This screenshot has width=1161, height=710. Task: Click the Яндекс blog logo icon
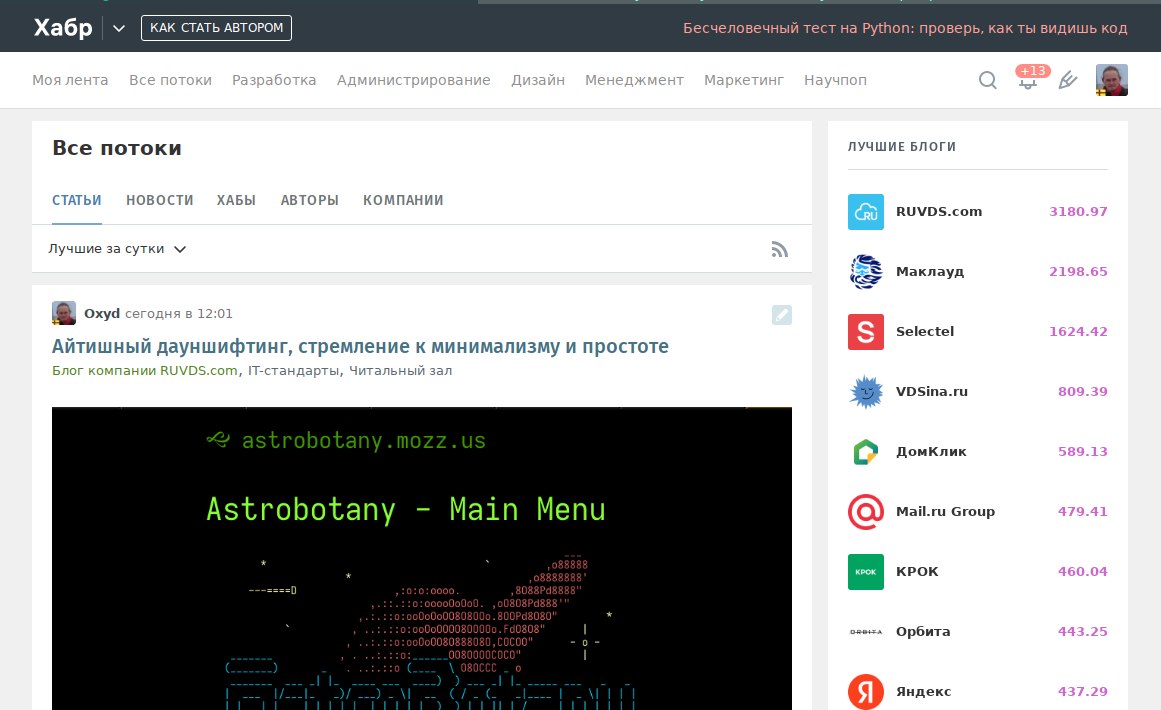[x=866, y=691]
